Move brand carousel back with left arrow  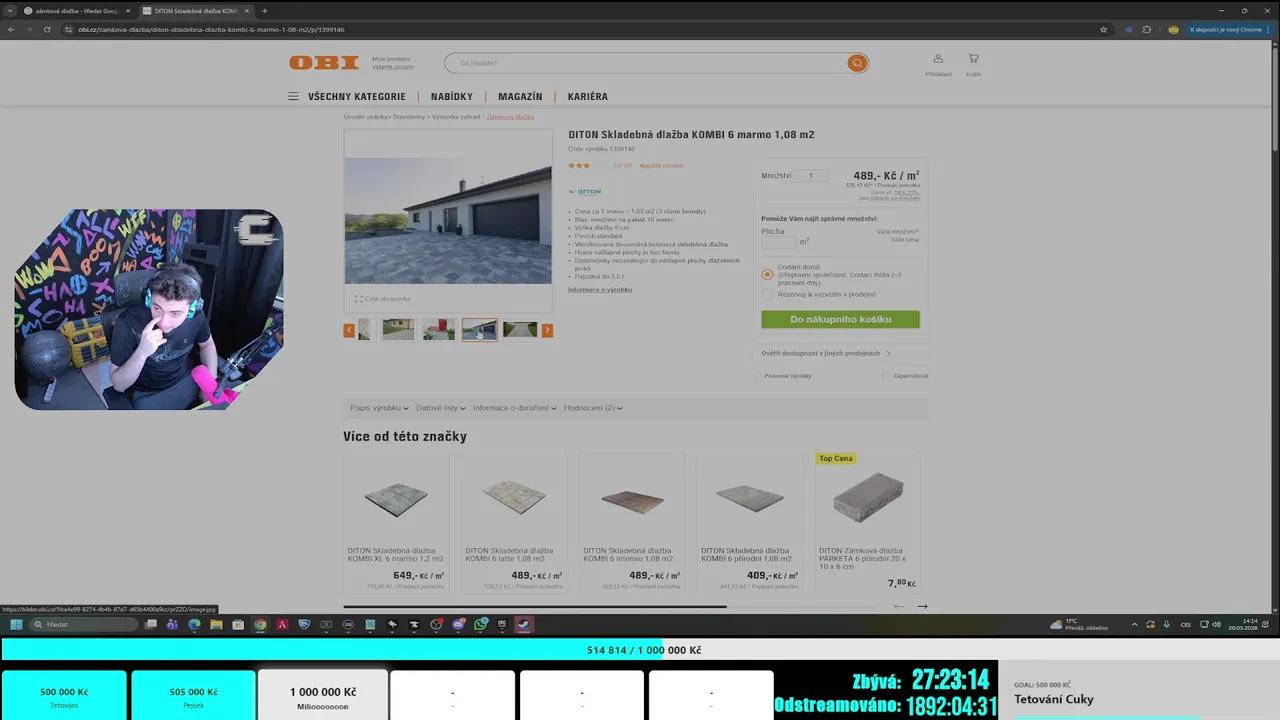(898, 606)
